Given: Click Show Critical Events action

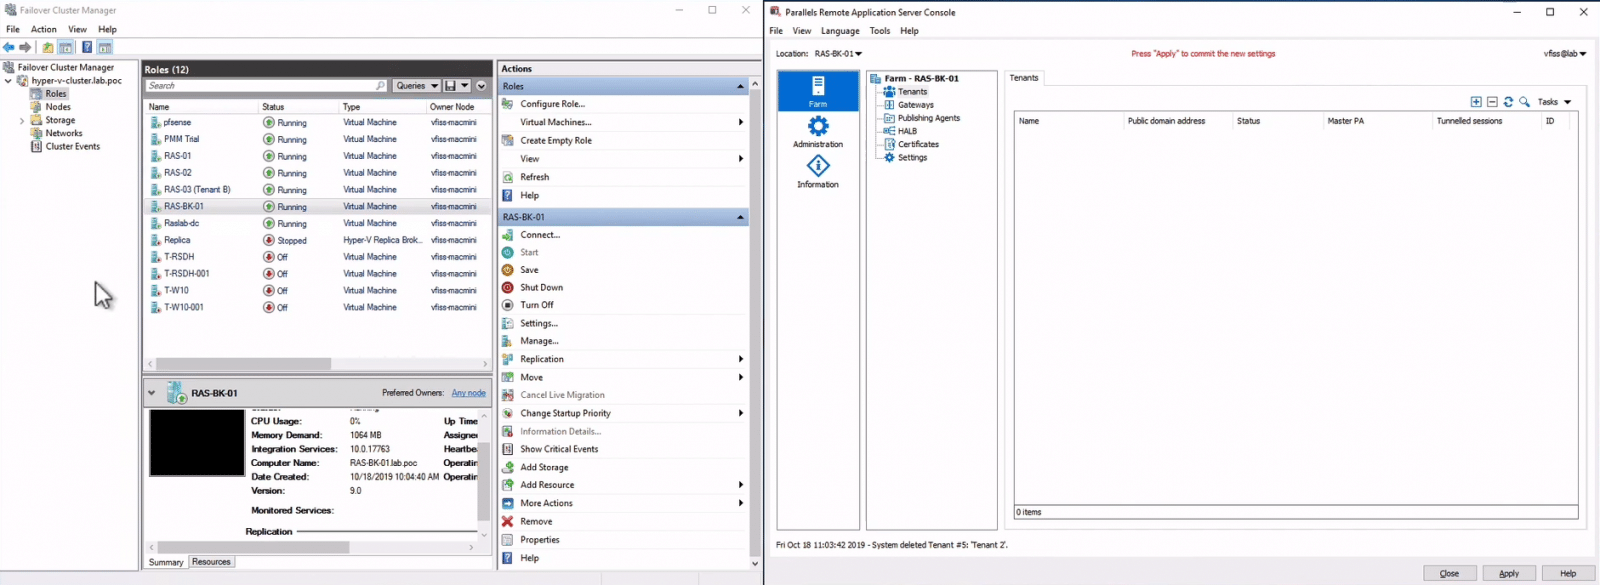Looking at the screenshot, I should (x=559, y=449).
